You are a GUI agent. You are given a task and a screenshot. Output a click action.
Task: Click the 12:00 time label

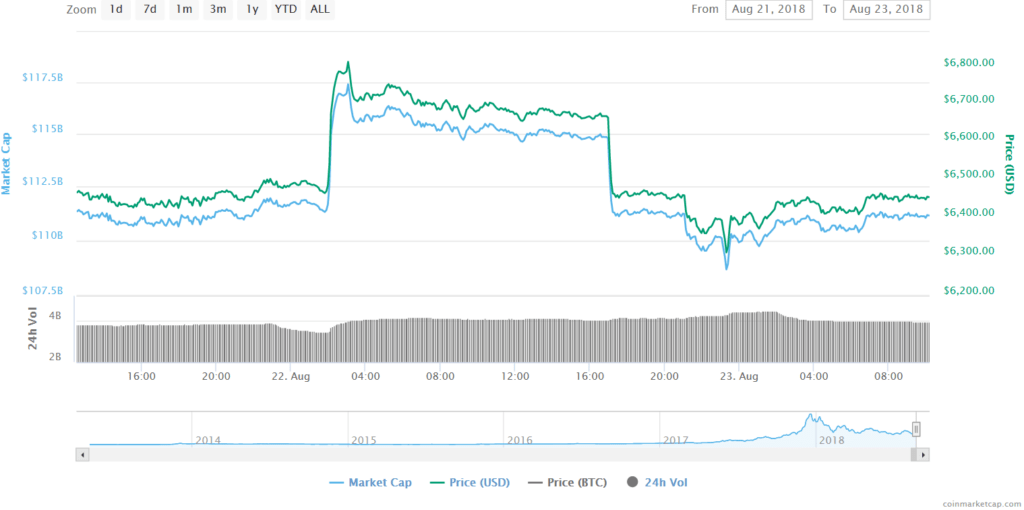(515, 377)
